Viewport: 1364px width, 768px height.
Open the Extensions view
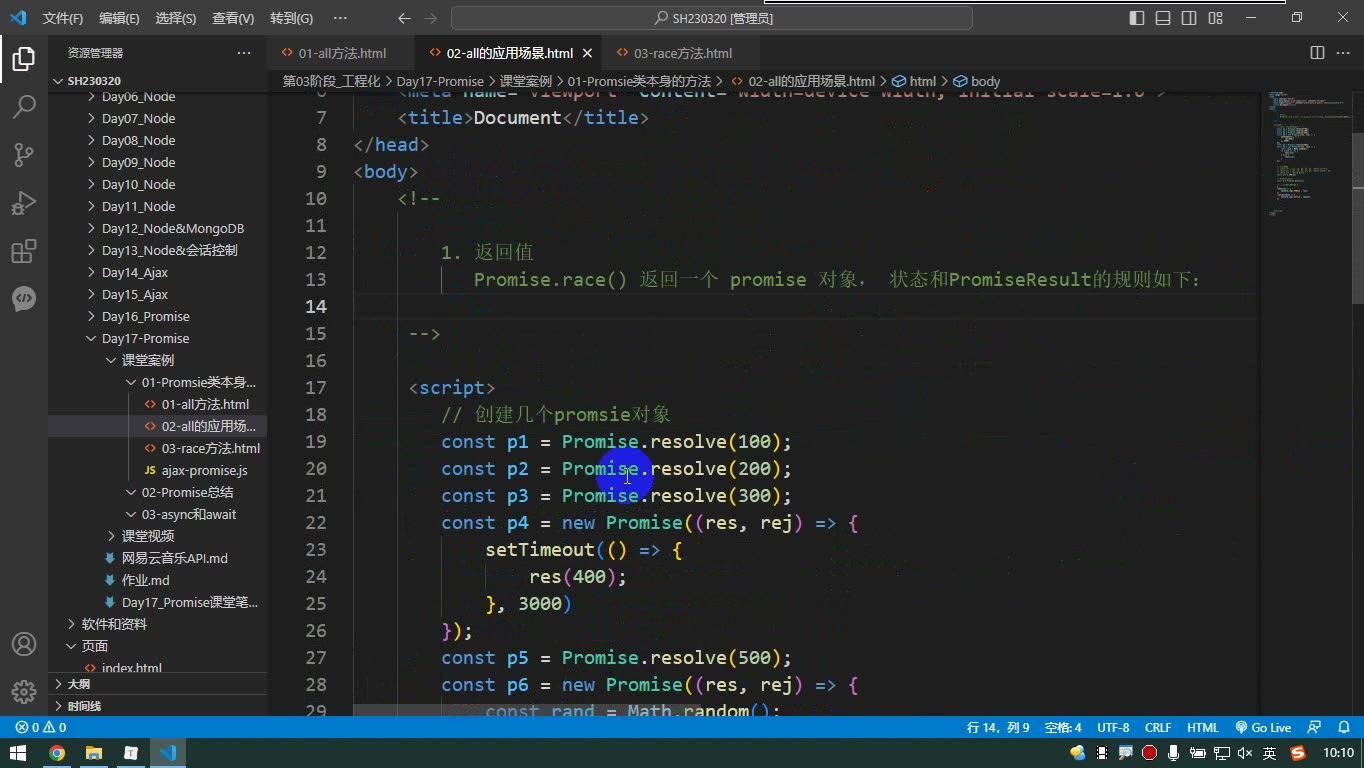click(24, 251)
